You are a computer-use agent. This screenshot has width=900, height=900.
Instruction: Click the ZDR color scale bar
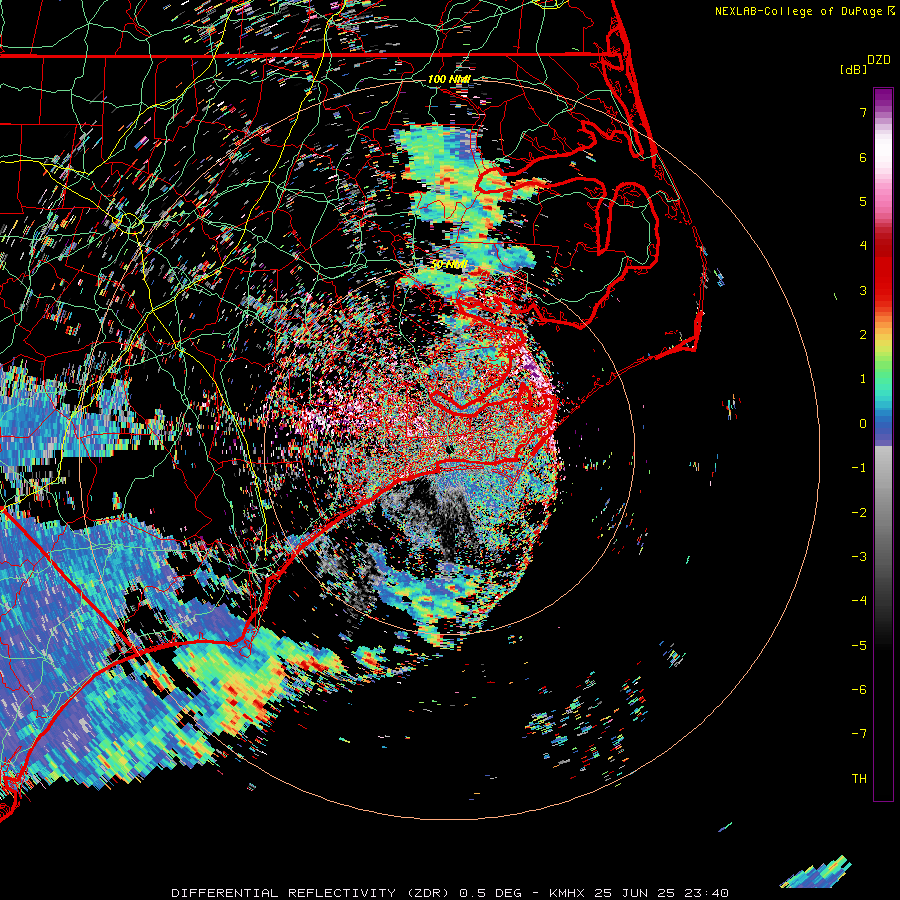click(x=883, y=444)
